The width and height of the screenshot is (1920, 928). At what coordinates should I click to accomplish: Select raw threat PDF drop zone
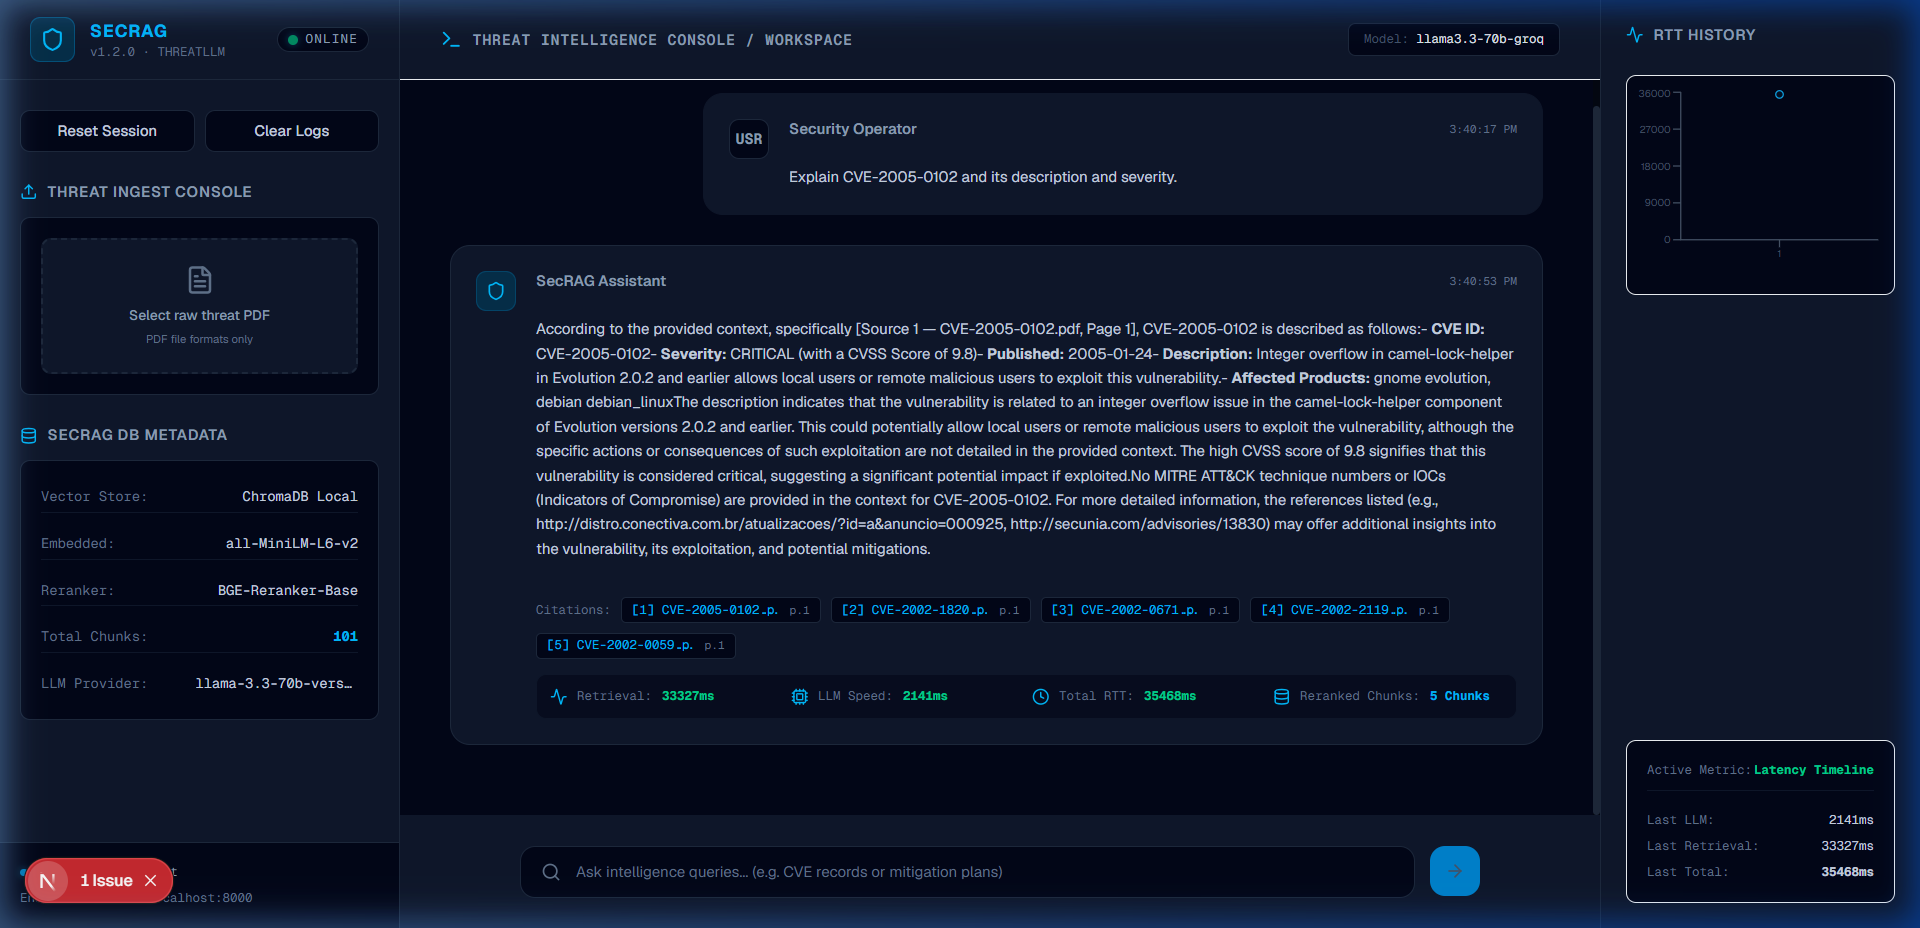(200, 306)
